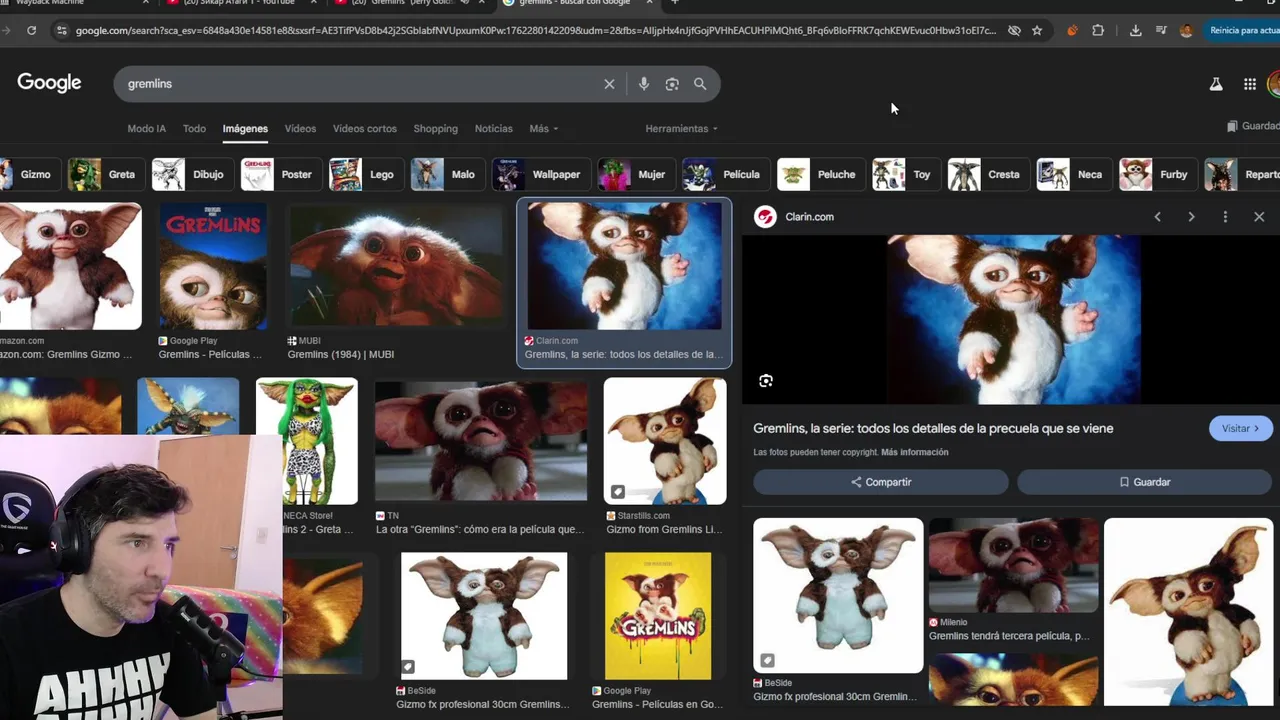Open the yellow Gremlins Google Play poster
The width and height of the screenshot is (1280, 720).
point(658,616)
